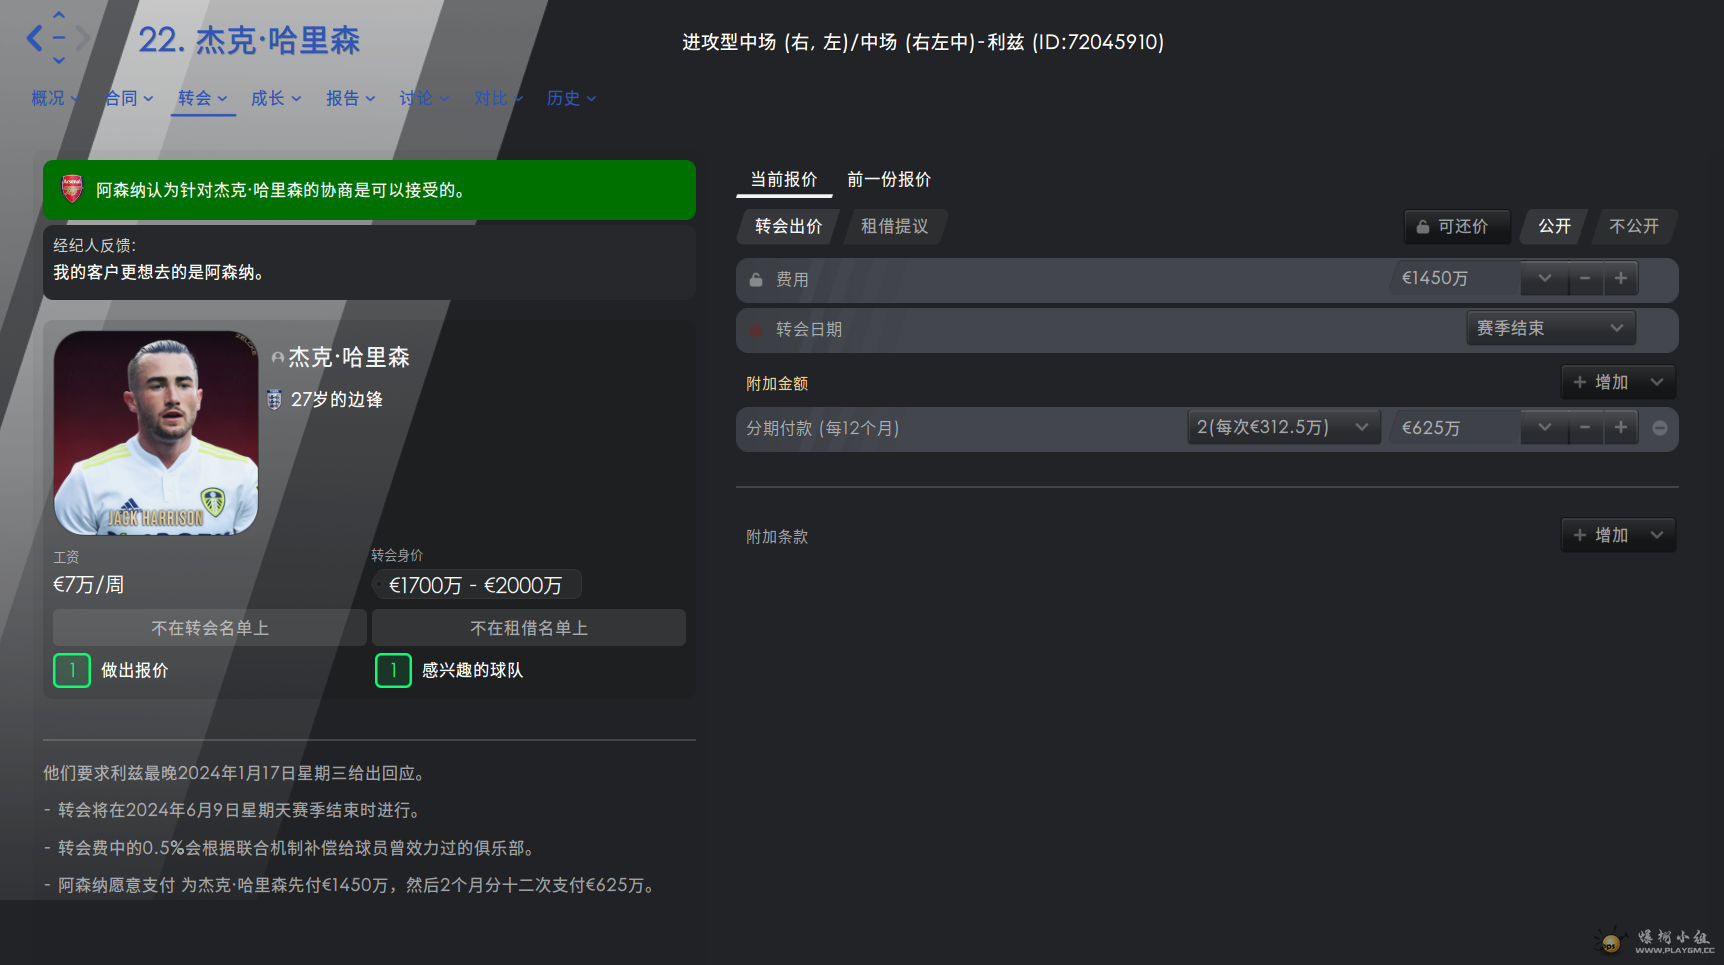Expand the 报告 menu

point(350,98)
